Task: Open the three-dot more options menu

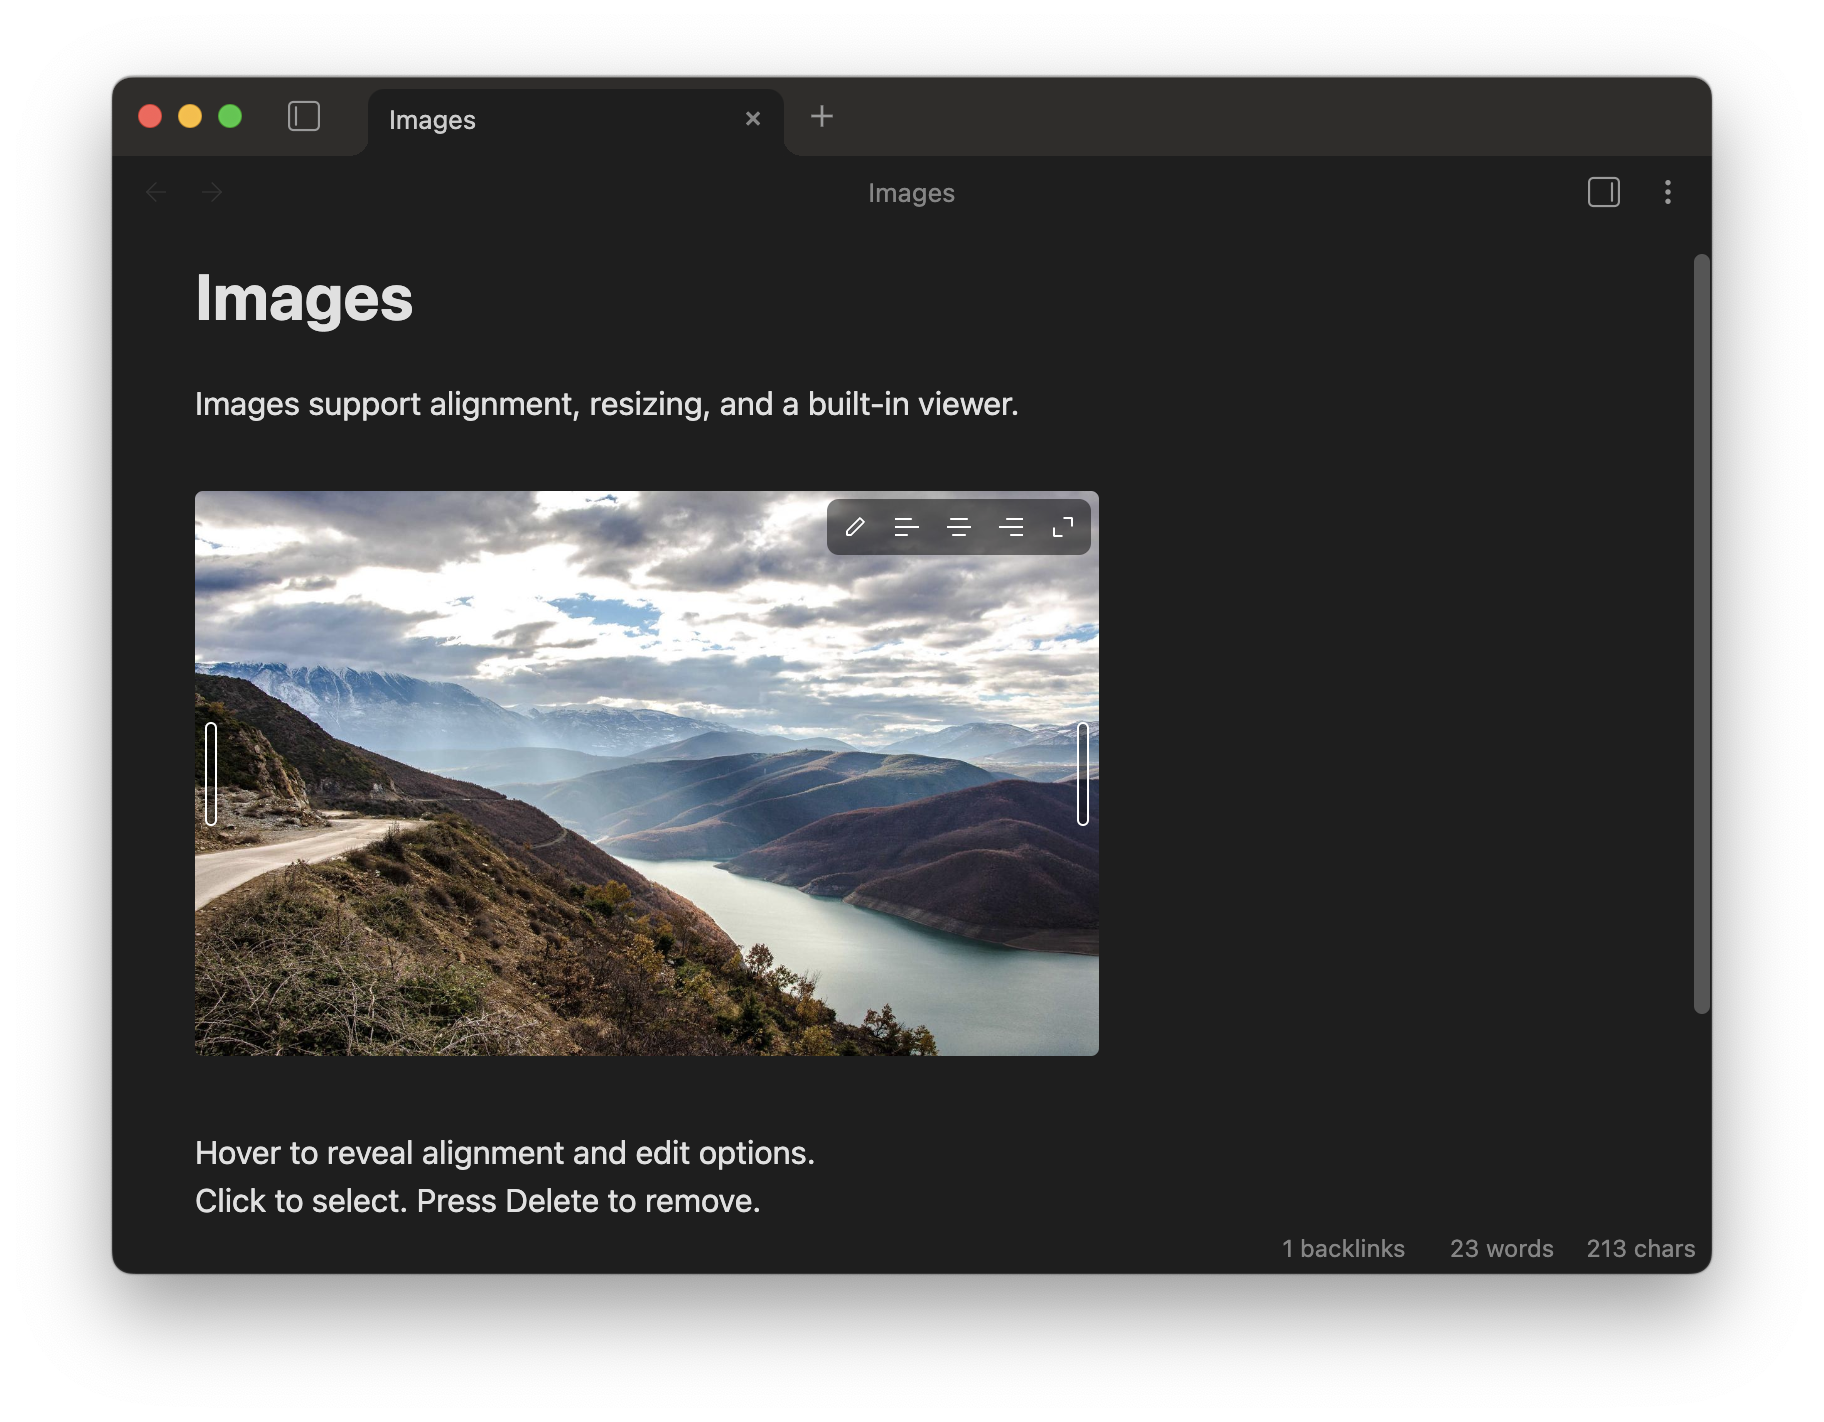Action: point(1667,192)
